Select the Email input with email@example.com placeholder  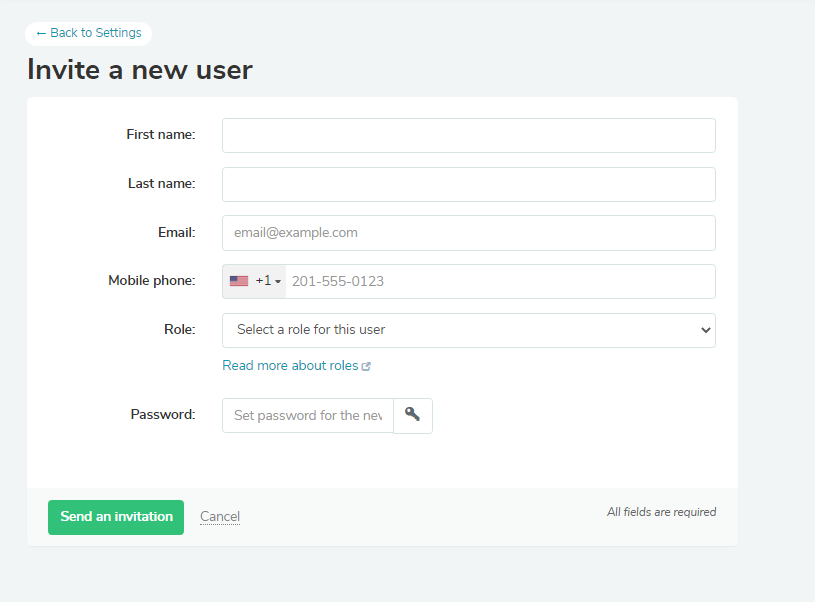468,233
